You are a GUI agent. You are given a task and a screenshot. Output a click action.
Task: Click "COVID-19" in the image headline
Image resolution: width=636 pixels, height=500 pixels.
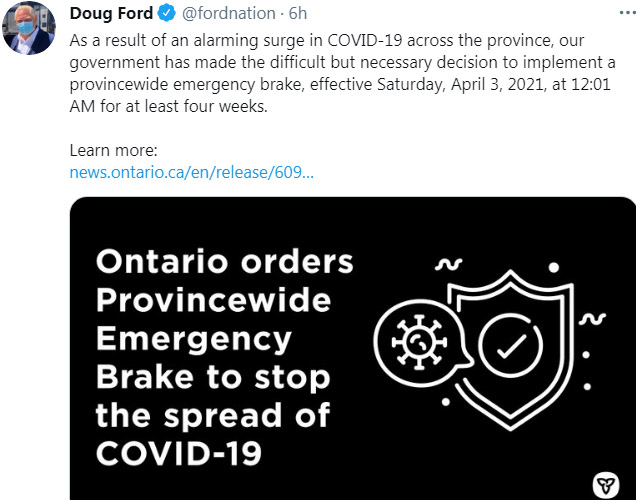(179, 453)
